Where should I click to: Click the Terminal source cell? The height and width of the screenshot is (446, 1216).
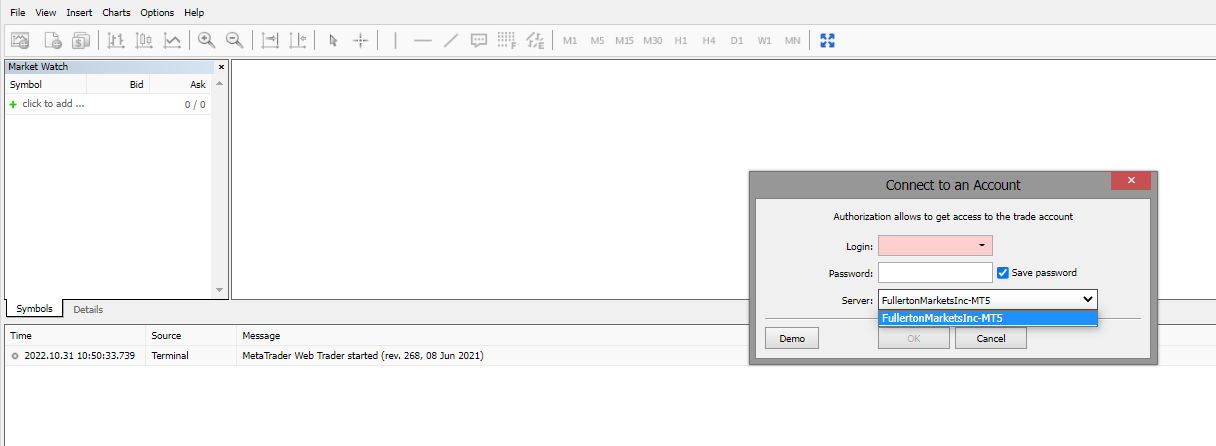[169, 355]
